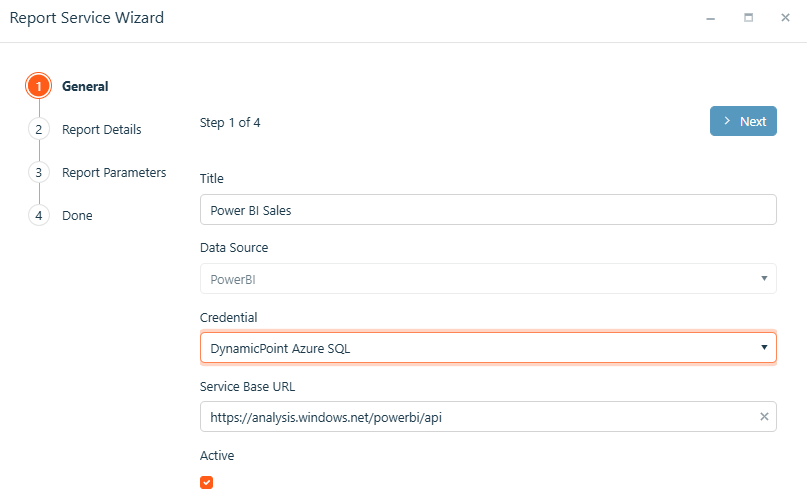The height and width of the screenshot is (499, 807).
Task: Go to the Done step
Action: (x=77, y=216)
